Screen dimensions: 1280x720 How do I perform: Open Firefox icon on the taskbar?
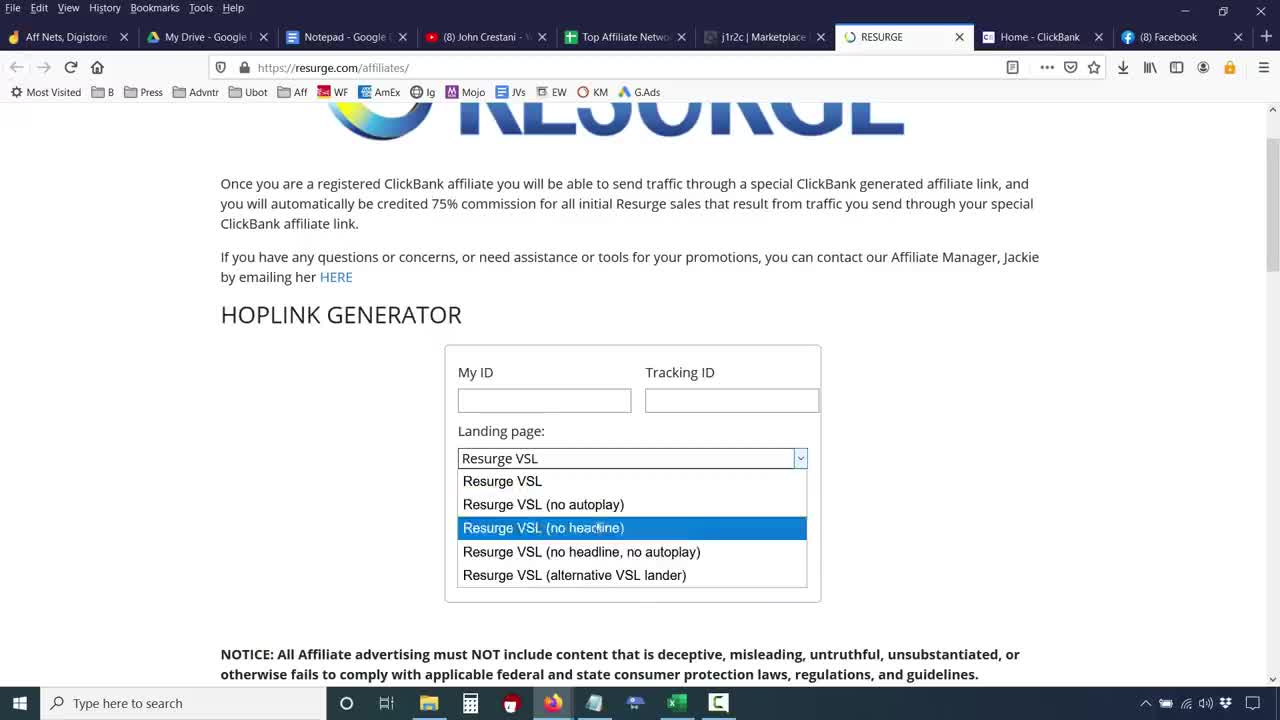553,703
